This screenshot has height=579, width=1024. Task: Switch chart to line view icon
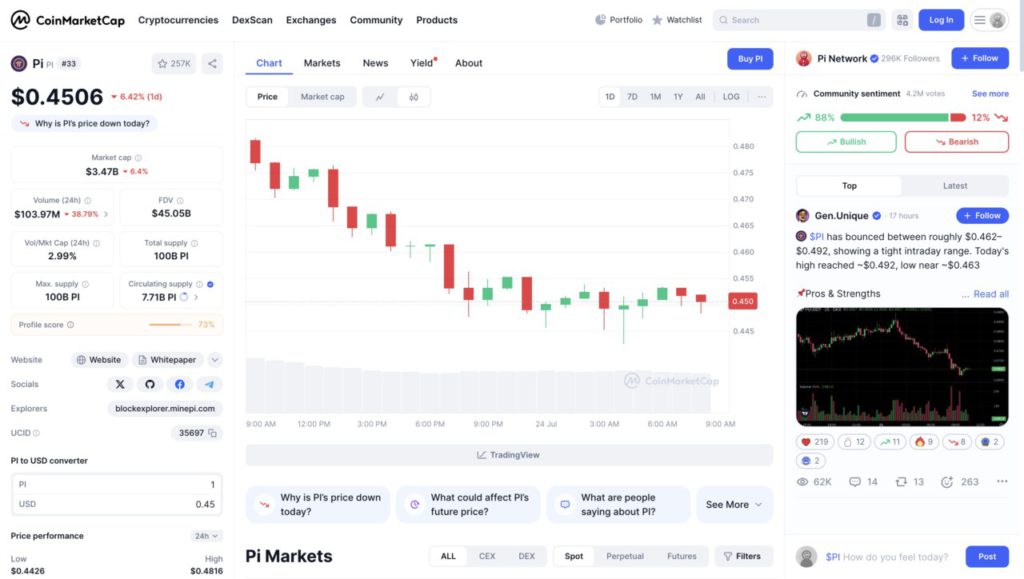(x=380, y=97)
